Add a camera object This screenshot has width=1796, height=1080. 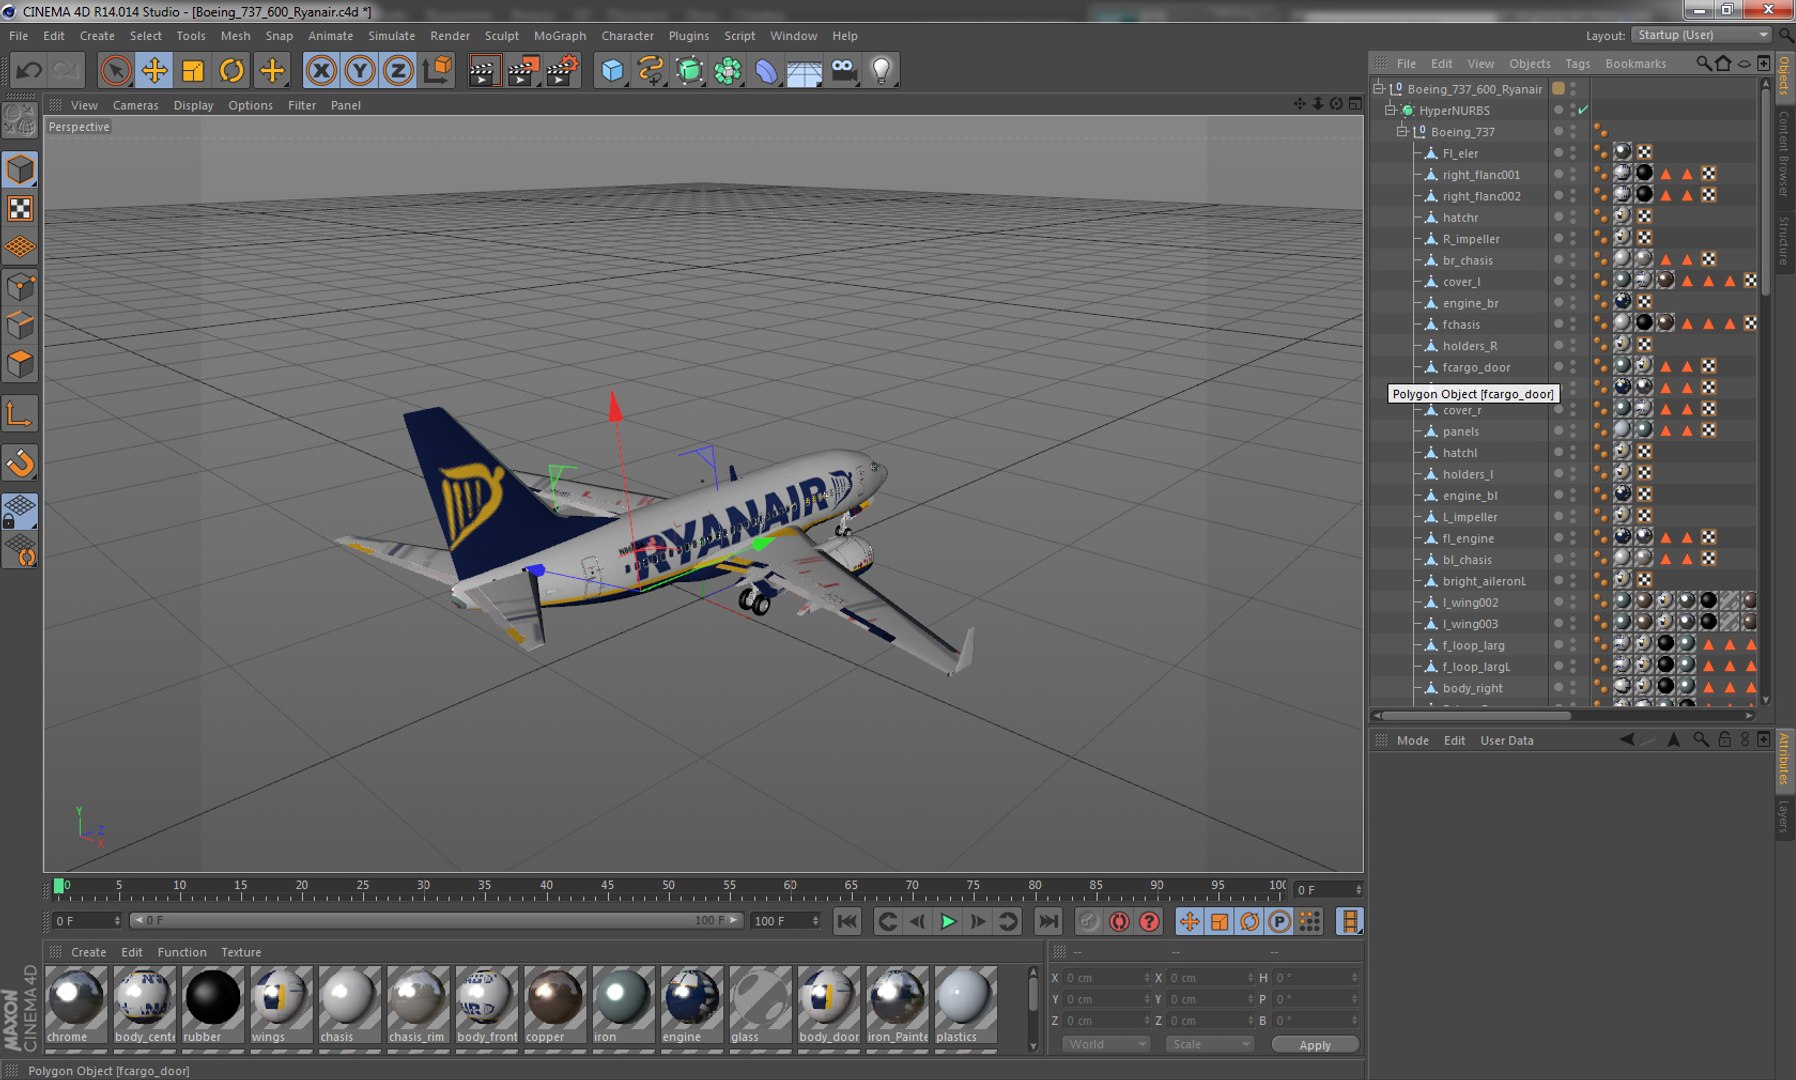[843, 70]
